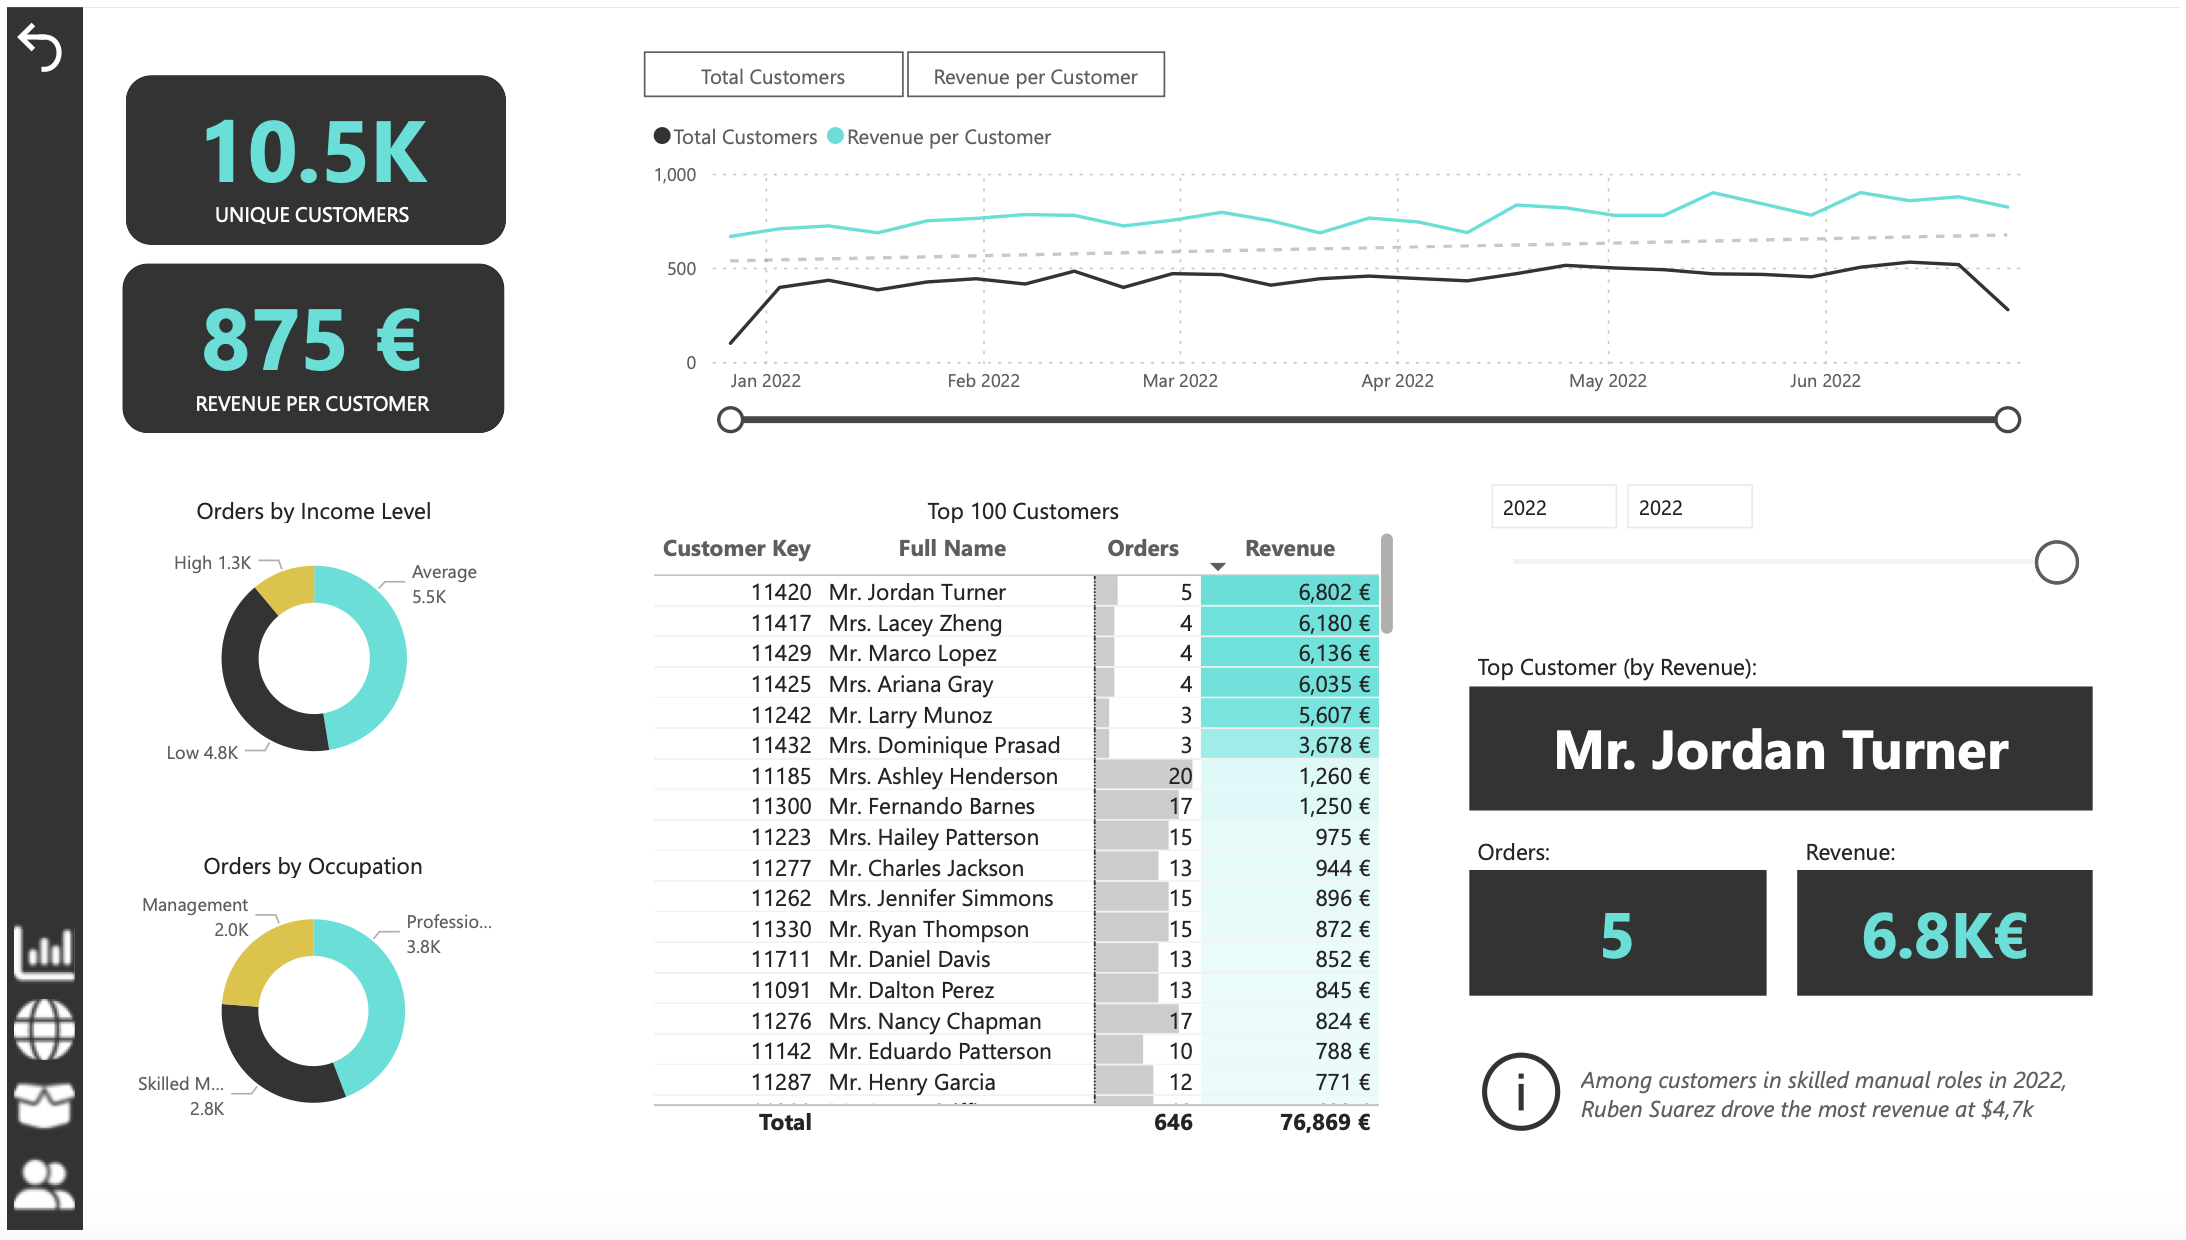Click the info circle icon
2186x1240 pixels.
1520,1092
